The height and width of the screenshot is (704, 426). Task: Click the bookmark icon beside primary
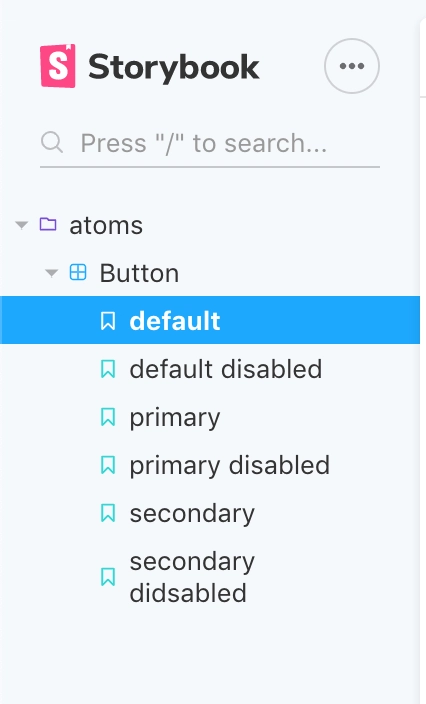coord(108,417)
